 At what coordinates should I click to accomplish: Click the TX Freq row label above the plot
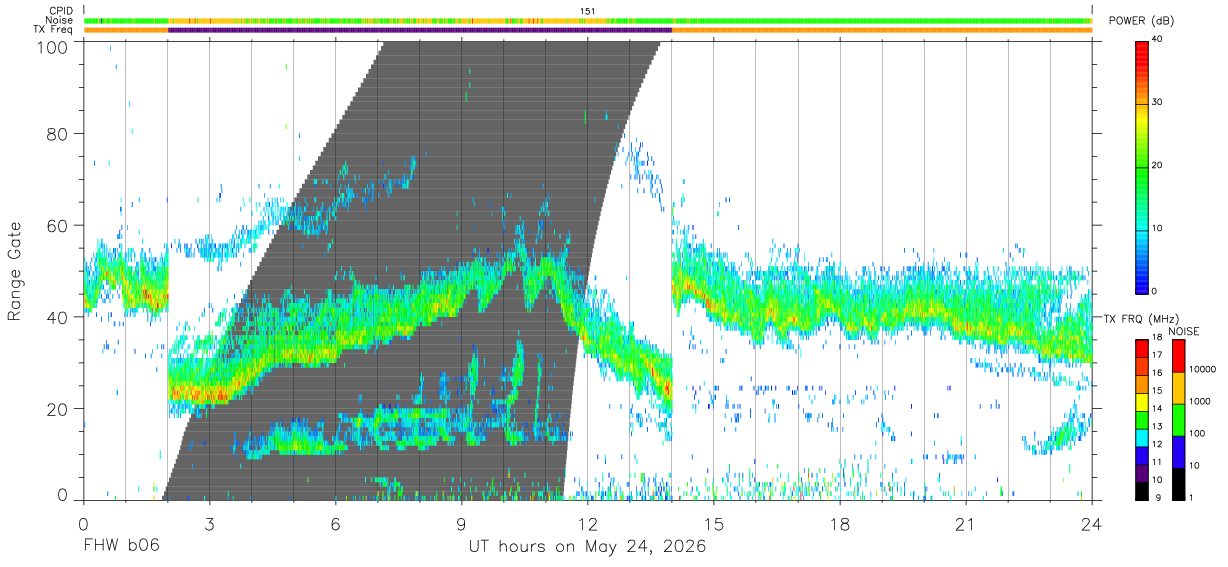(54, 30)
